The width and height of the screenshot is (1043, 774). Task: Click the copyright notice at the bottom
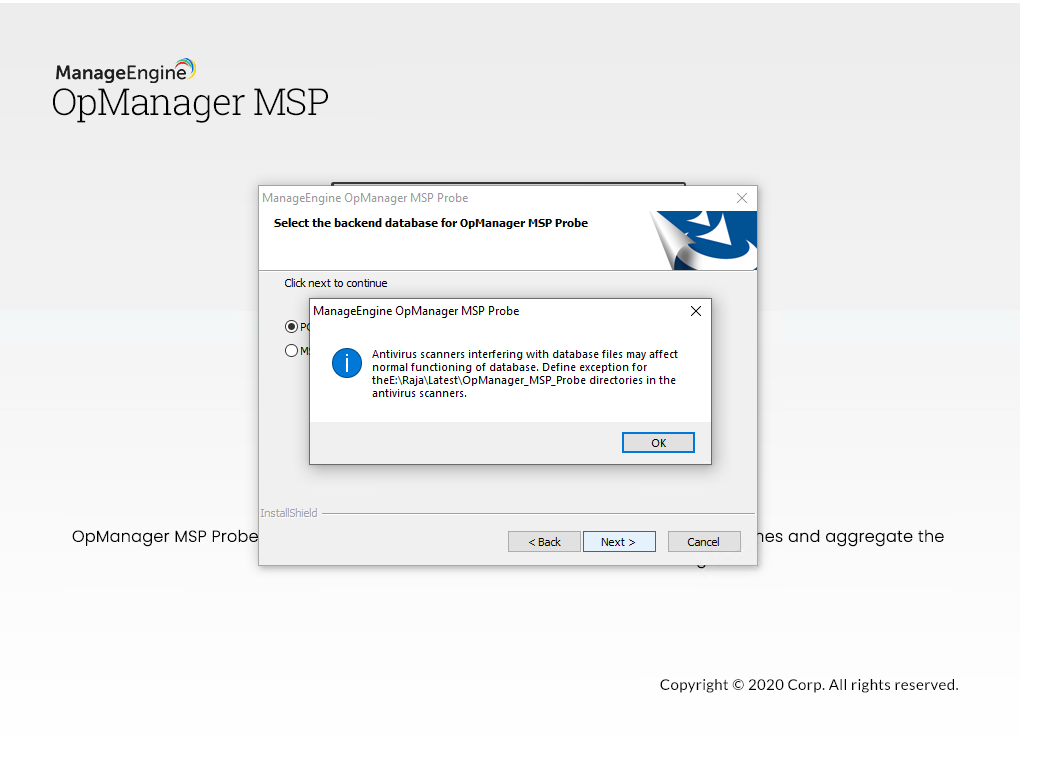(x=808, y=685)
